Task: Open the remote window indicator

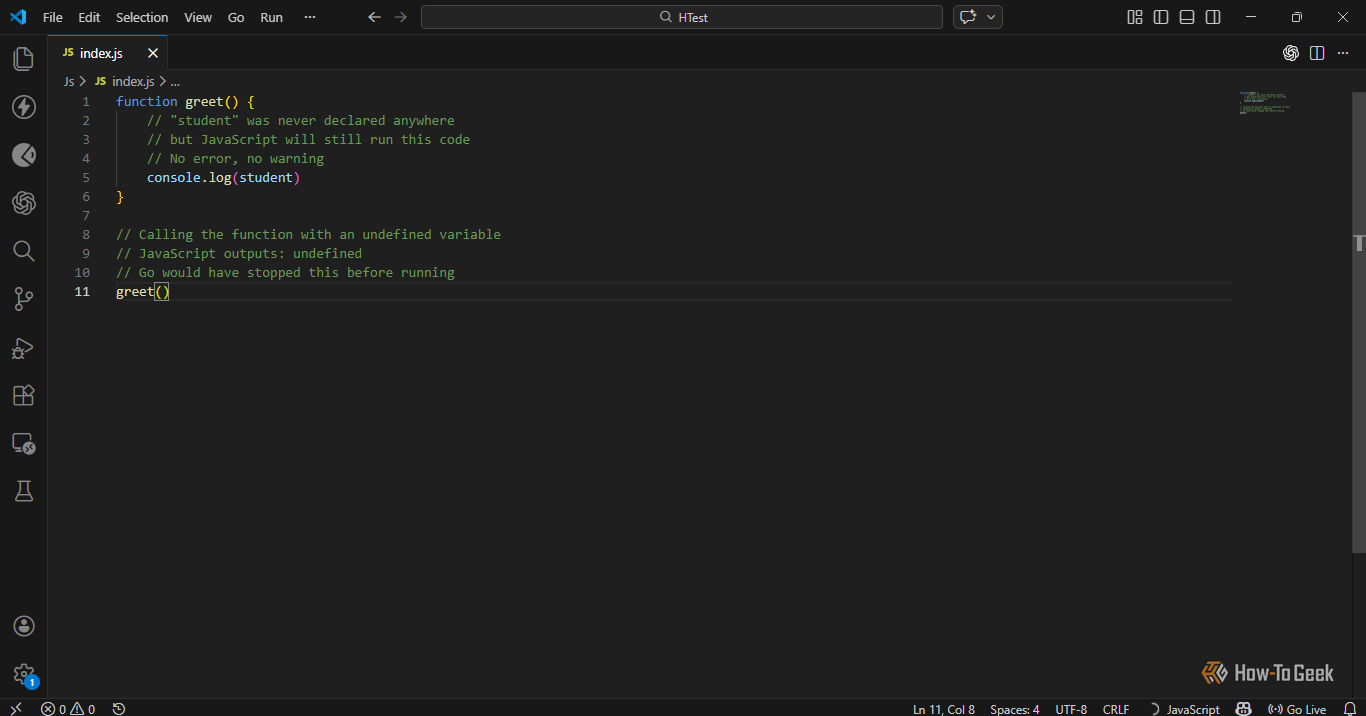Action: coord(16,709)
